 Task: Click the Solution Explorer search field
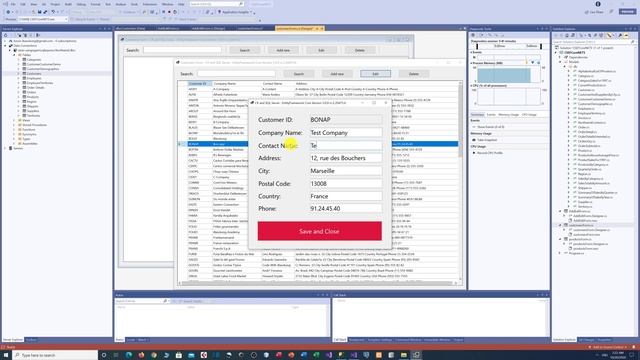(594, 42)
